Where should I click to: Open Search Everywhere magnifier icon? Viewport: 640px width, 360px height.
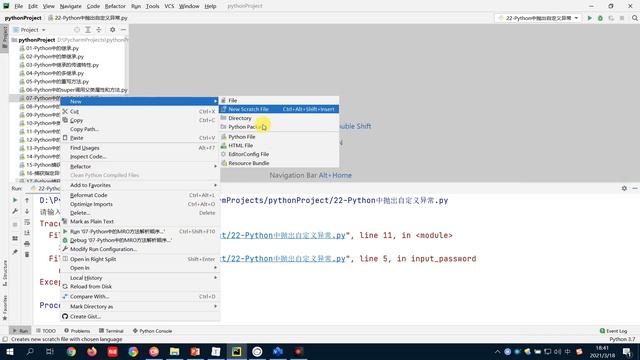pyautogui.click(x=635, y=18)
